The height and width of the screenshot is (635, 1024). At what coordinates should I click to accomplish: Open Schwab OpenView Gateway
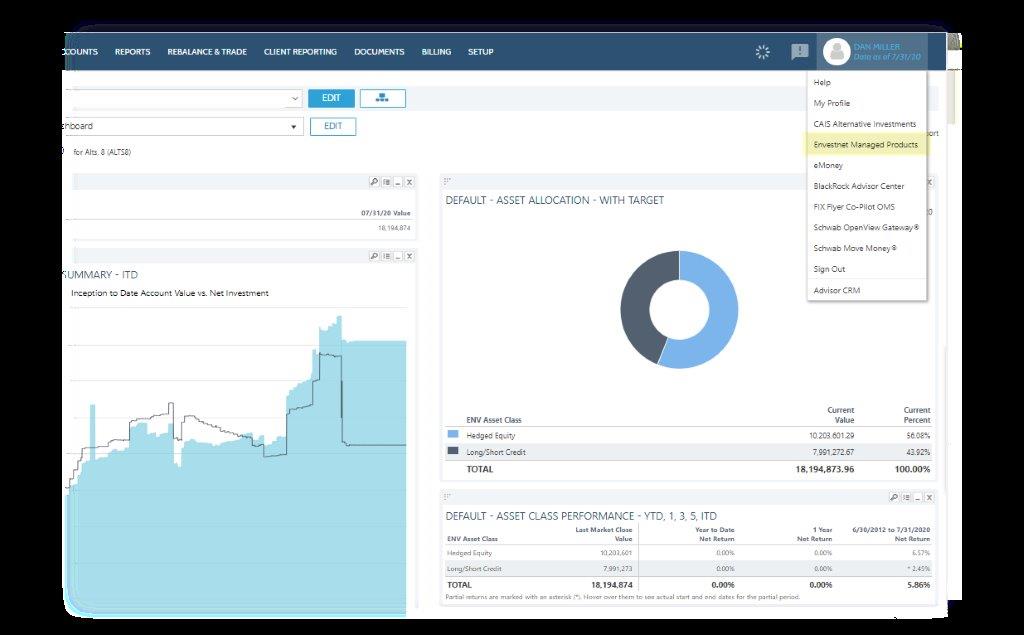pyautogui.click(x=867, y=227)
